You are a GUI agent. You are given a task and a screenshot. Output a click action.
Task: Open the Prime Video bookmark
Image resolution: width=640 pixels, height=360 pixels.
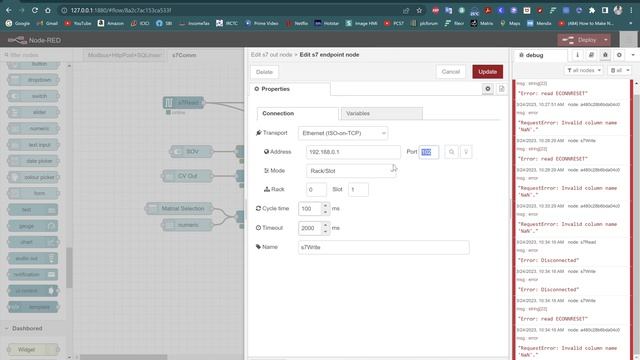pos(262,23)
